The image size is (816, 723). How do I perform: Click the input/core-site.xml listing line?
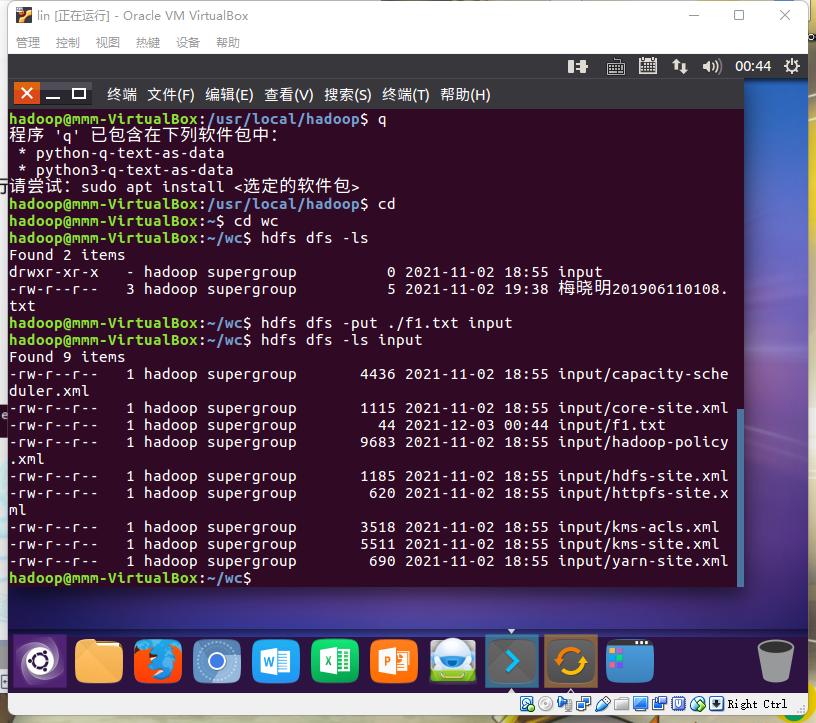tap(368, 408)
